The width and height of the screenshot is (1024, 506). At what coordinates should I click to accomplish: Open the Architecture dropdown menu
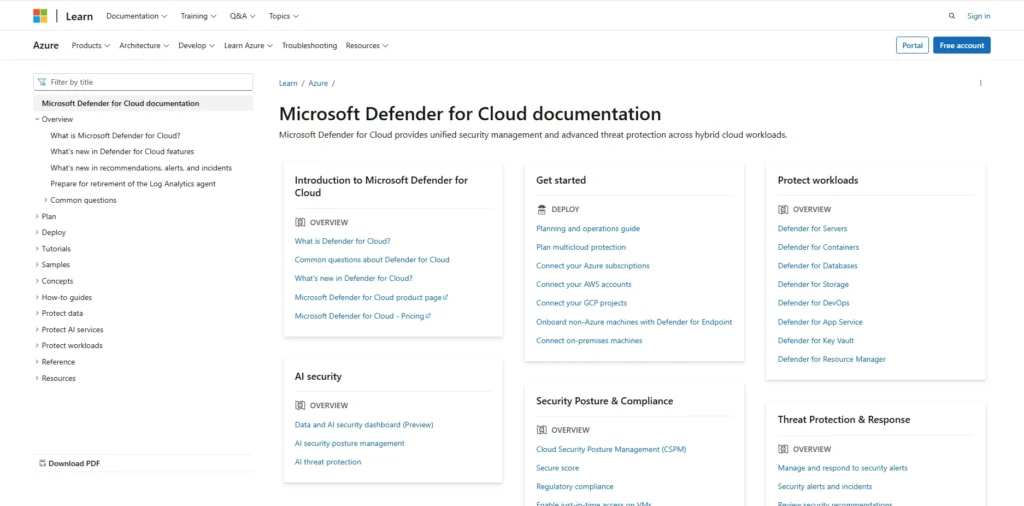click(x=144, y=46)
